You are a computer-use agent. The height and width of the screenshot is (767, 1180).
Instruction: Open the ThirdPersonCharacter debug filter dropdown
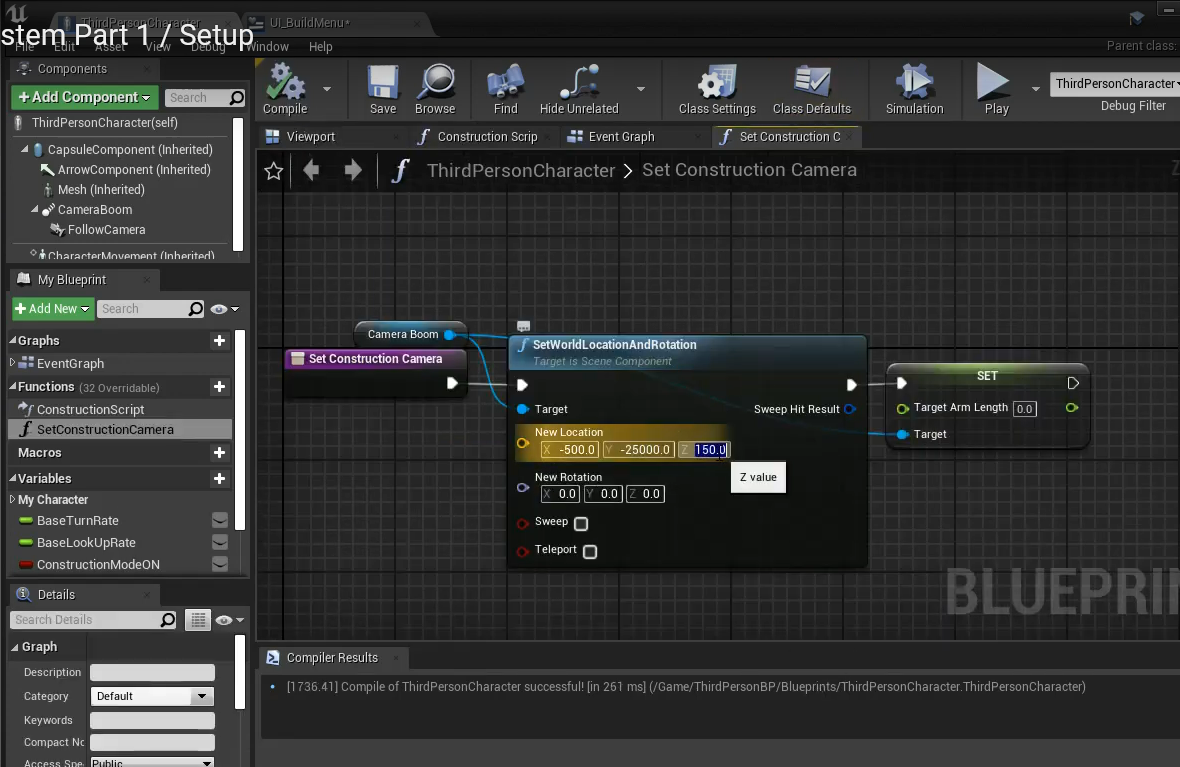(1114, 84)
